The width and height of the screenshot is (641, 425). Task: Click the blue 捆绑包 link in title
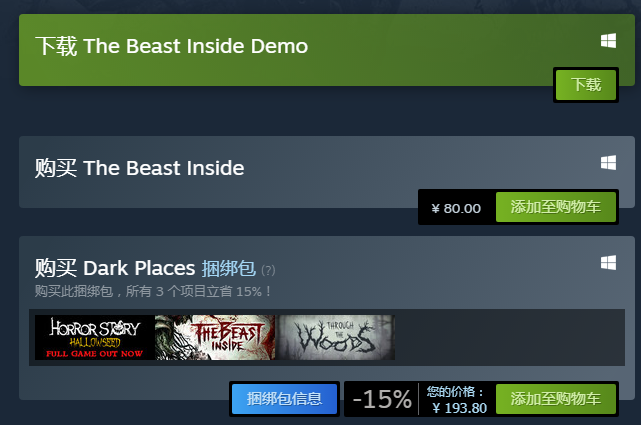pyautogui.click(x=229, y=268)
